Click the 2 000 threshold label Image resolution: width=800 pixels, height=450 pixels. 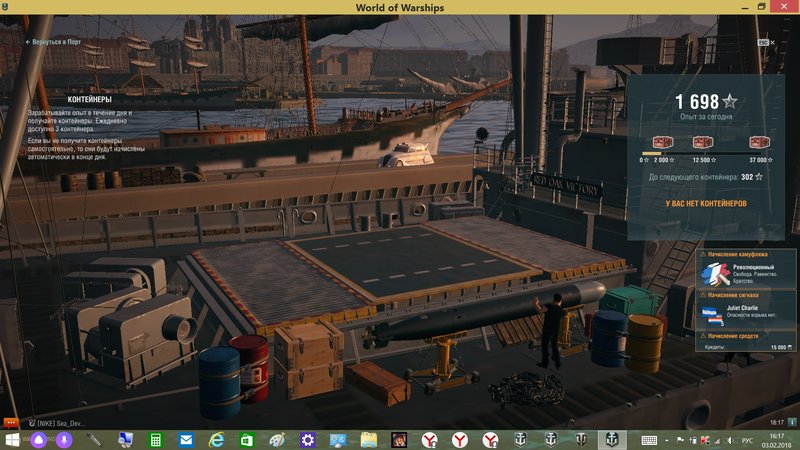point(664,160)
